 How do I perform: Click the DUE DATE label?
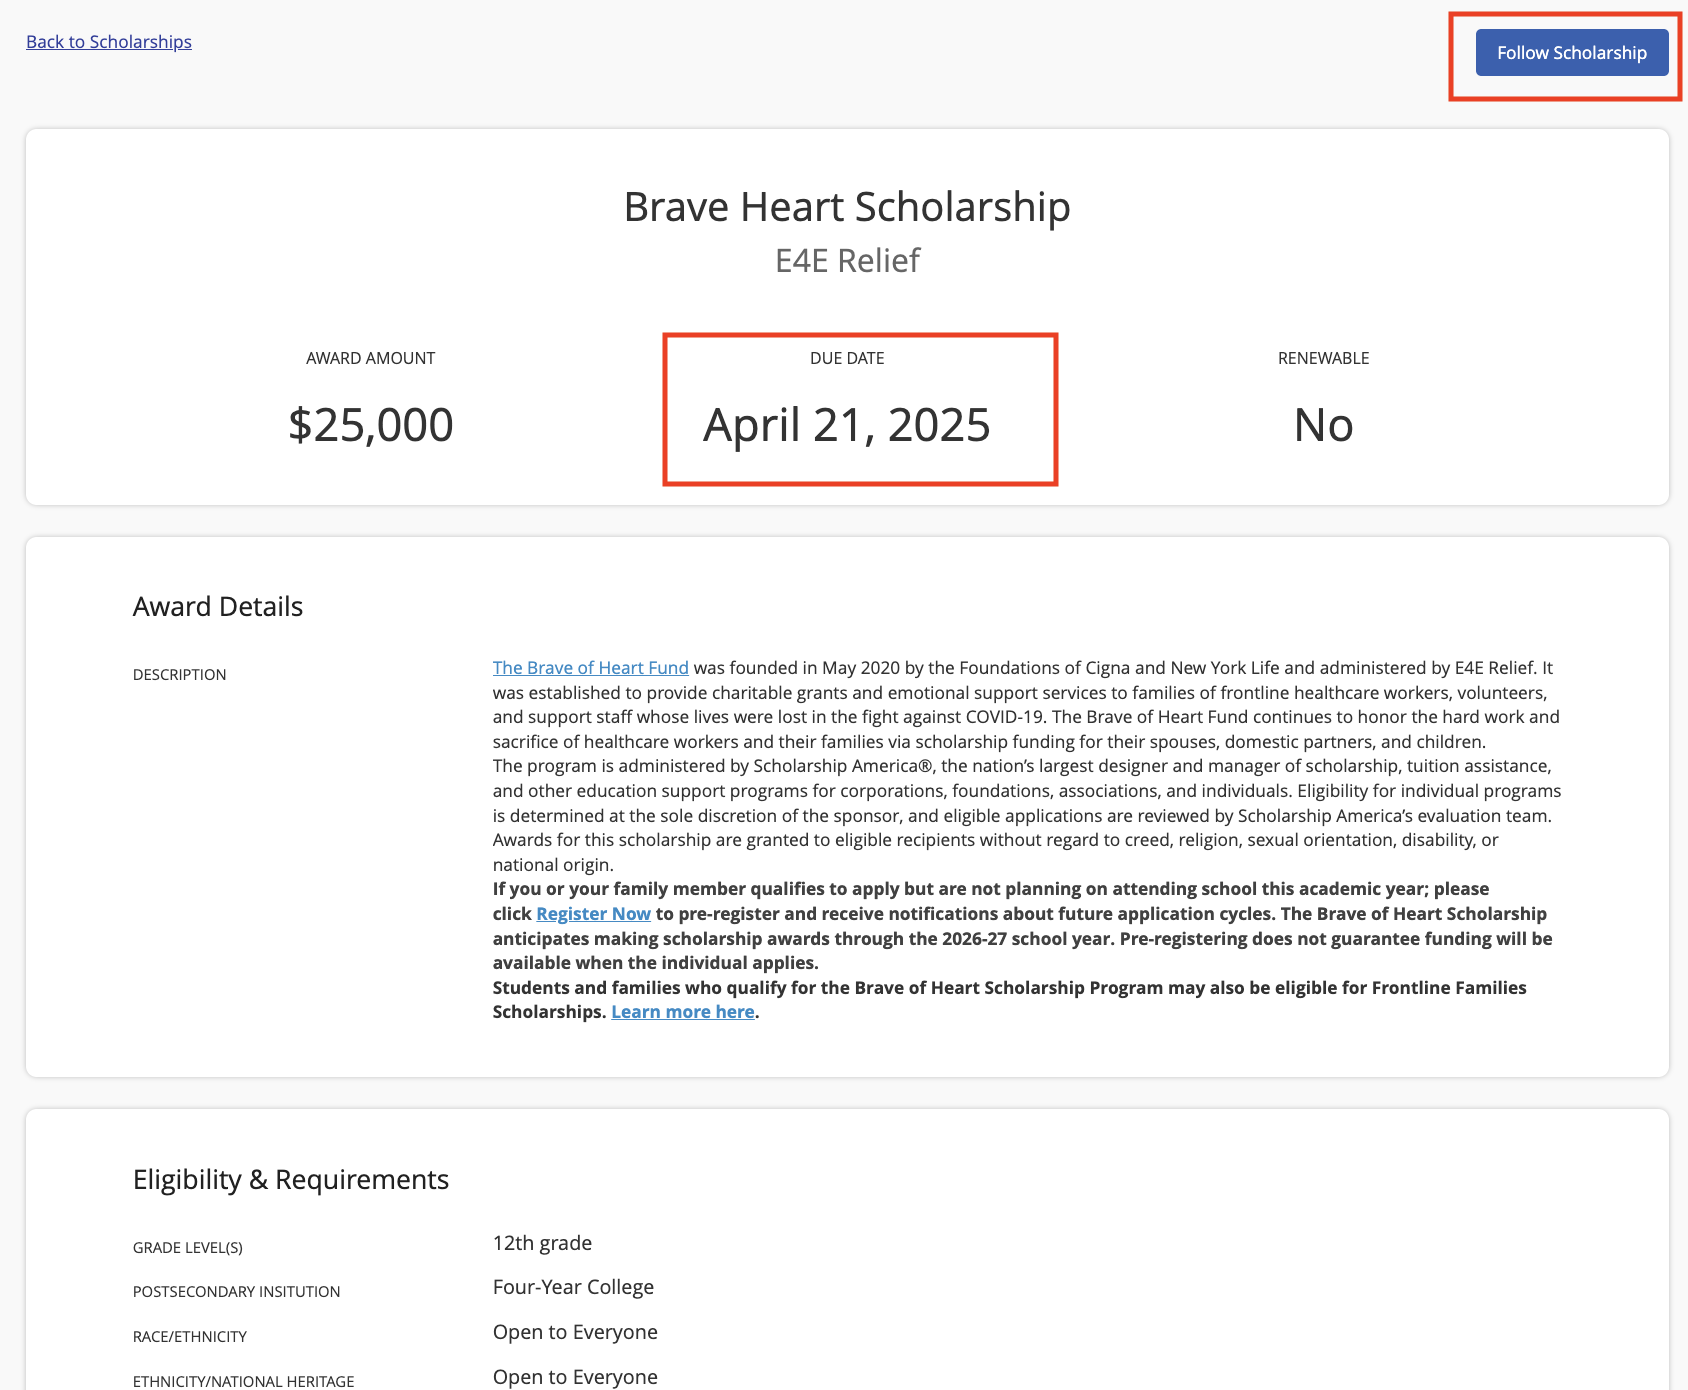(847, 358)
